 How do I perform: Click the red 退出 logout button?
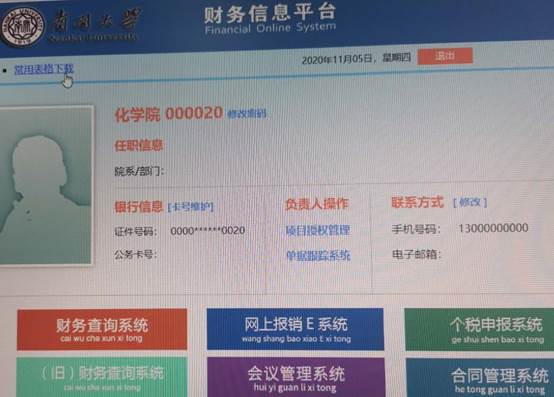coord(445,56)
